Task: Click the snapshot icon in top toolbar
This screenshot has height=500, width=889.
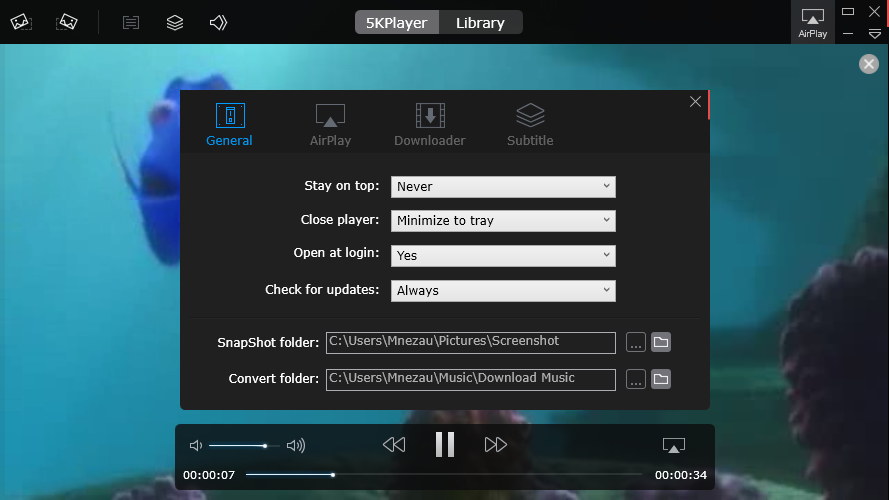Action: pos(21,22)
